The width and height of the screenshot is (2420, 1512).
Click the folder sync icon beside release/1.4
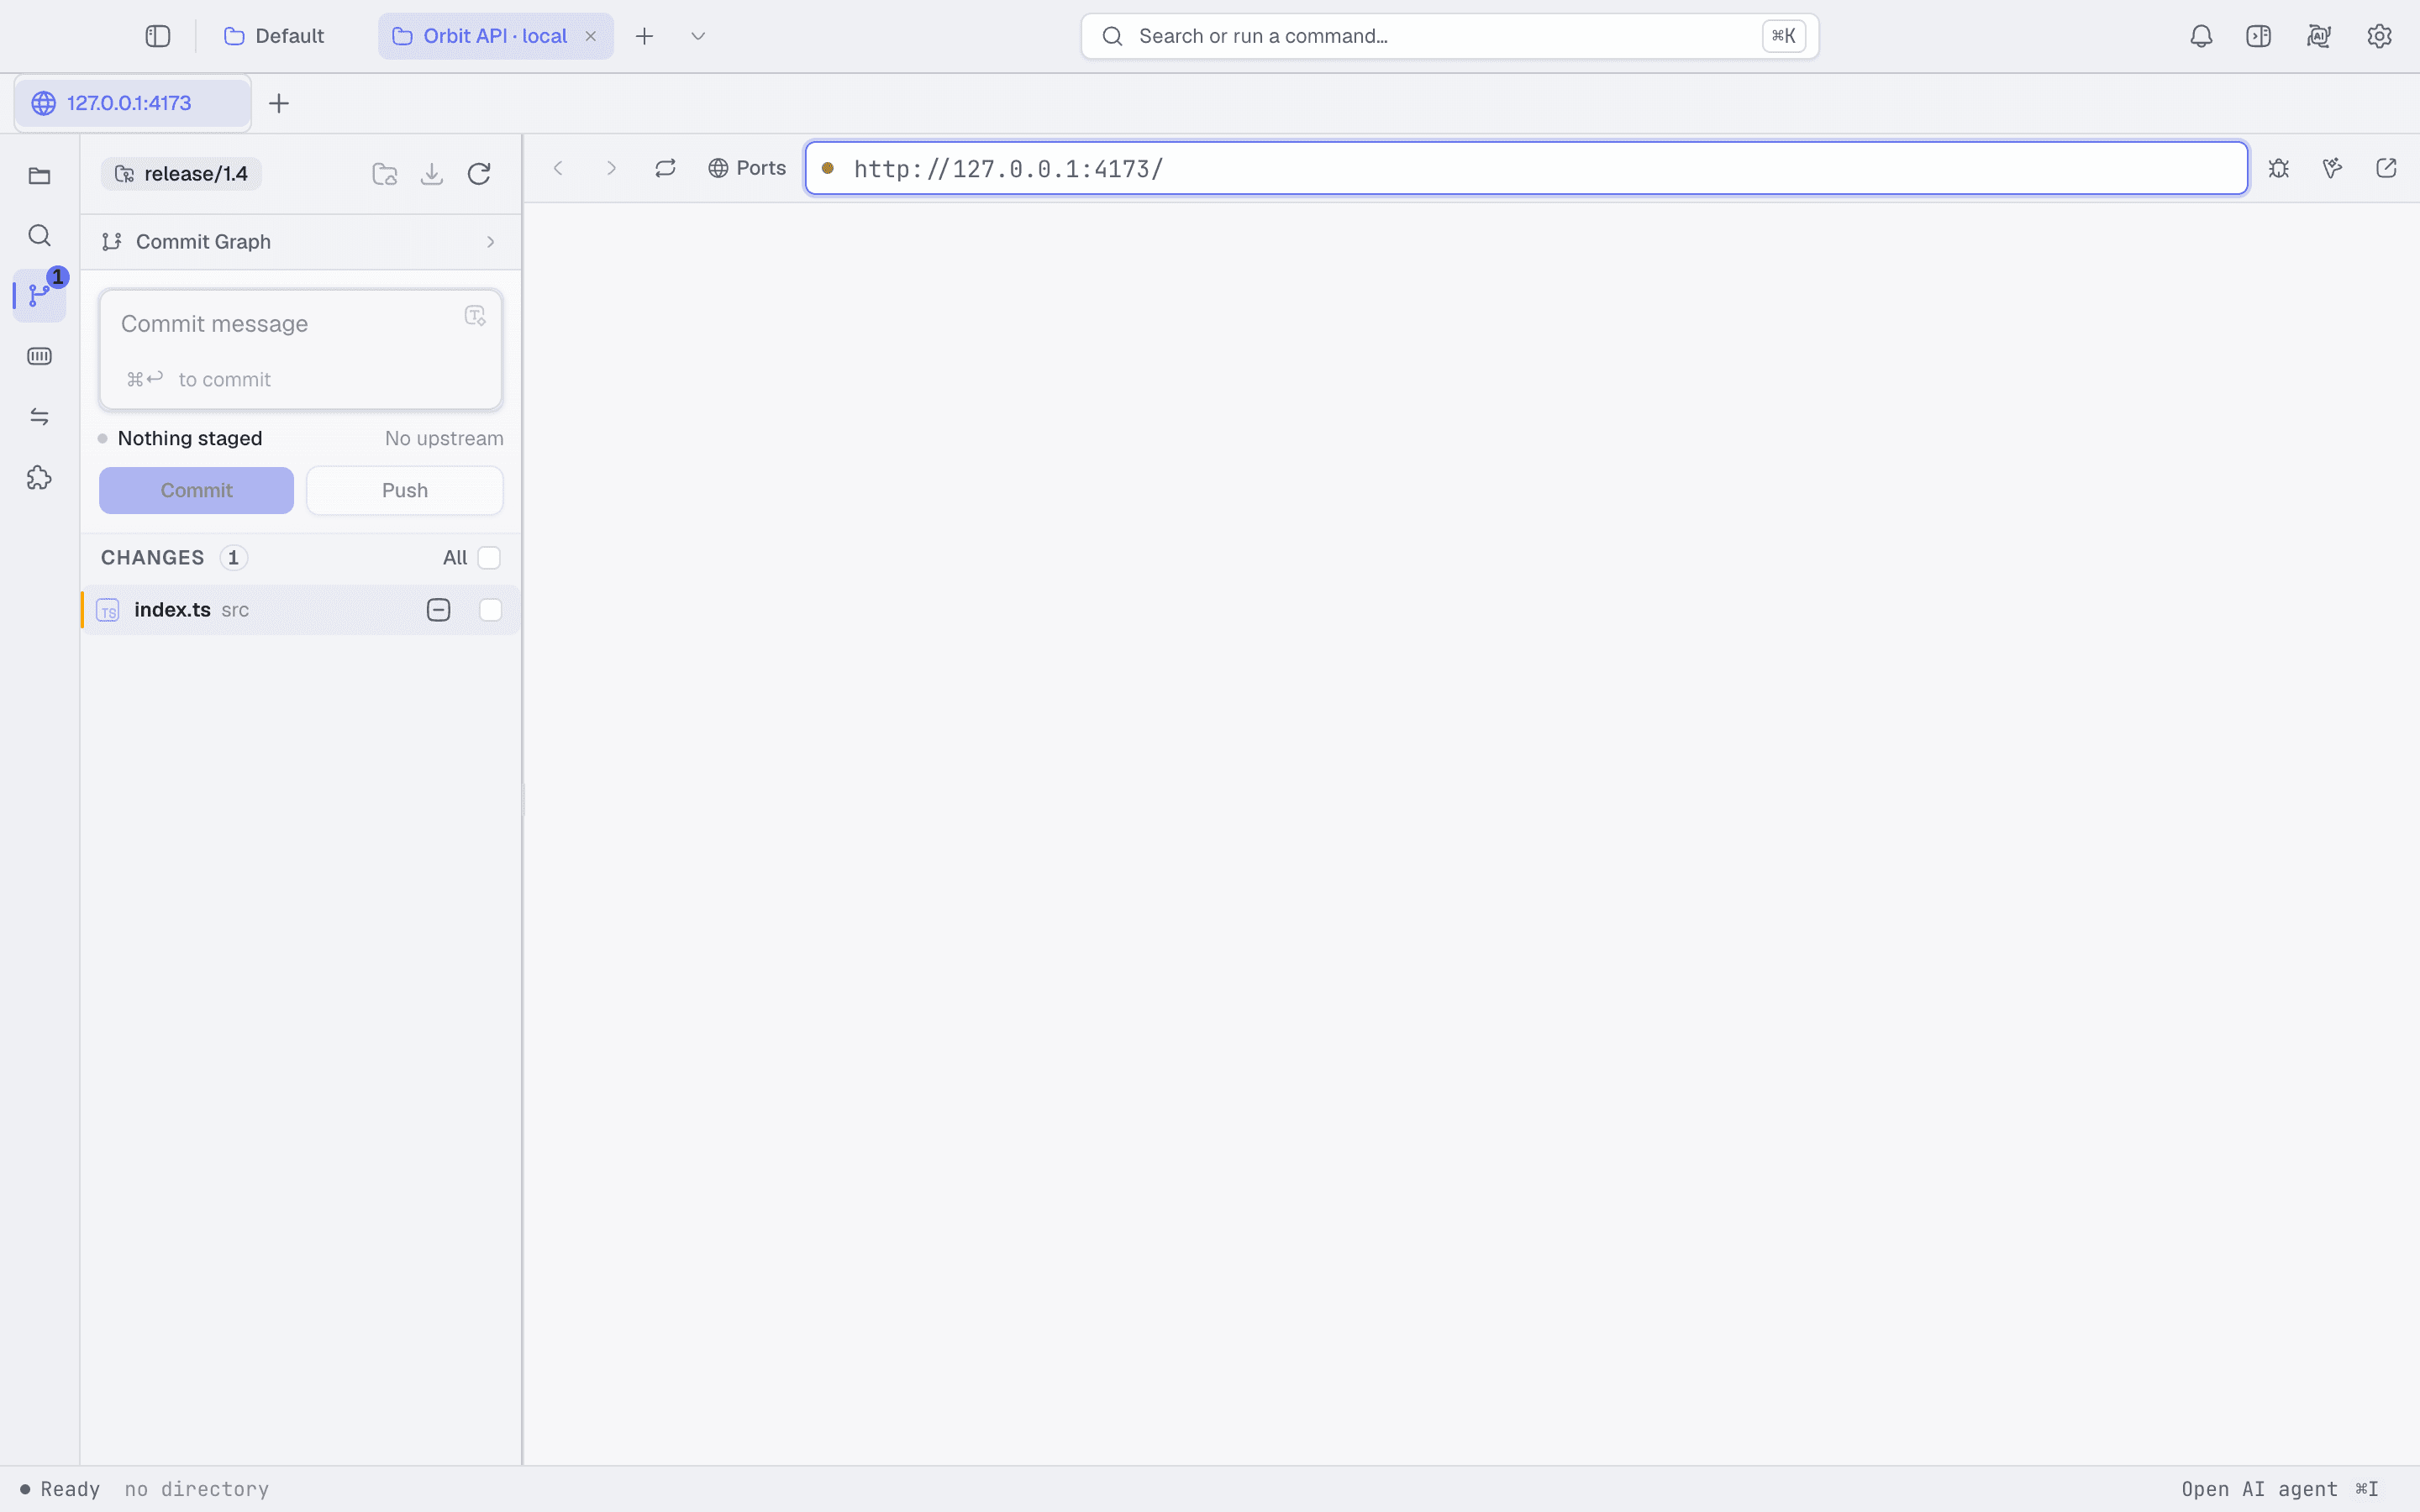point(385,174)
